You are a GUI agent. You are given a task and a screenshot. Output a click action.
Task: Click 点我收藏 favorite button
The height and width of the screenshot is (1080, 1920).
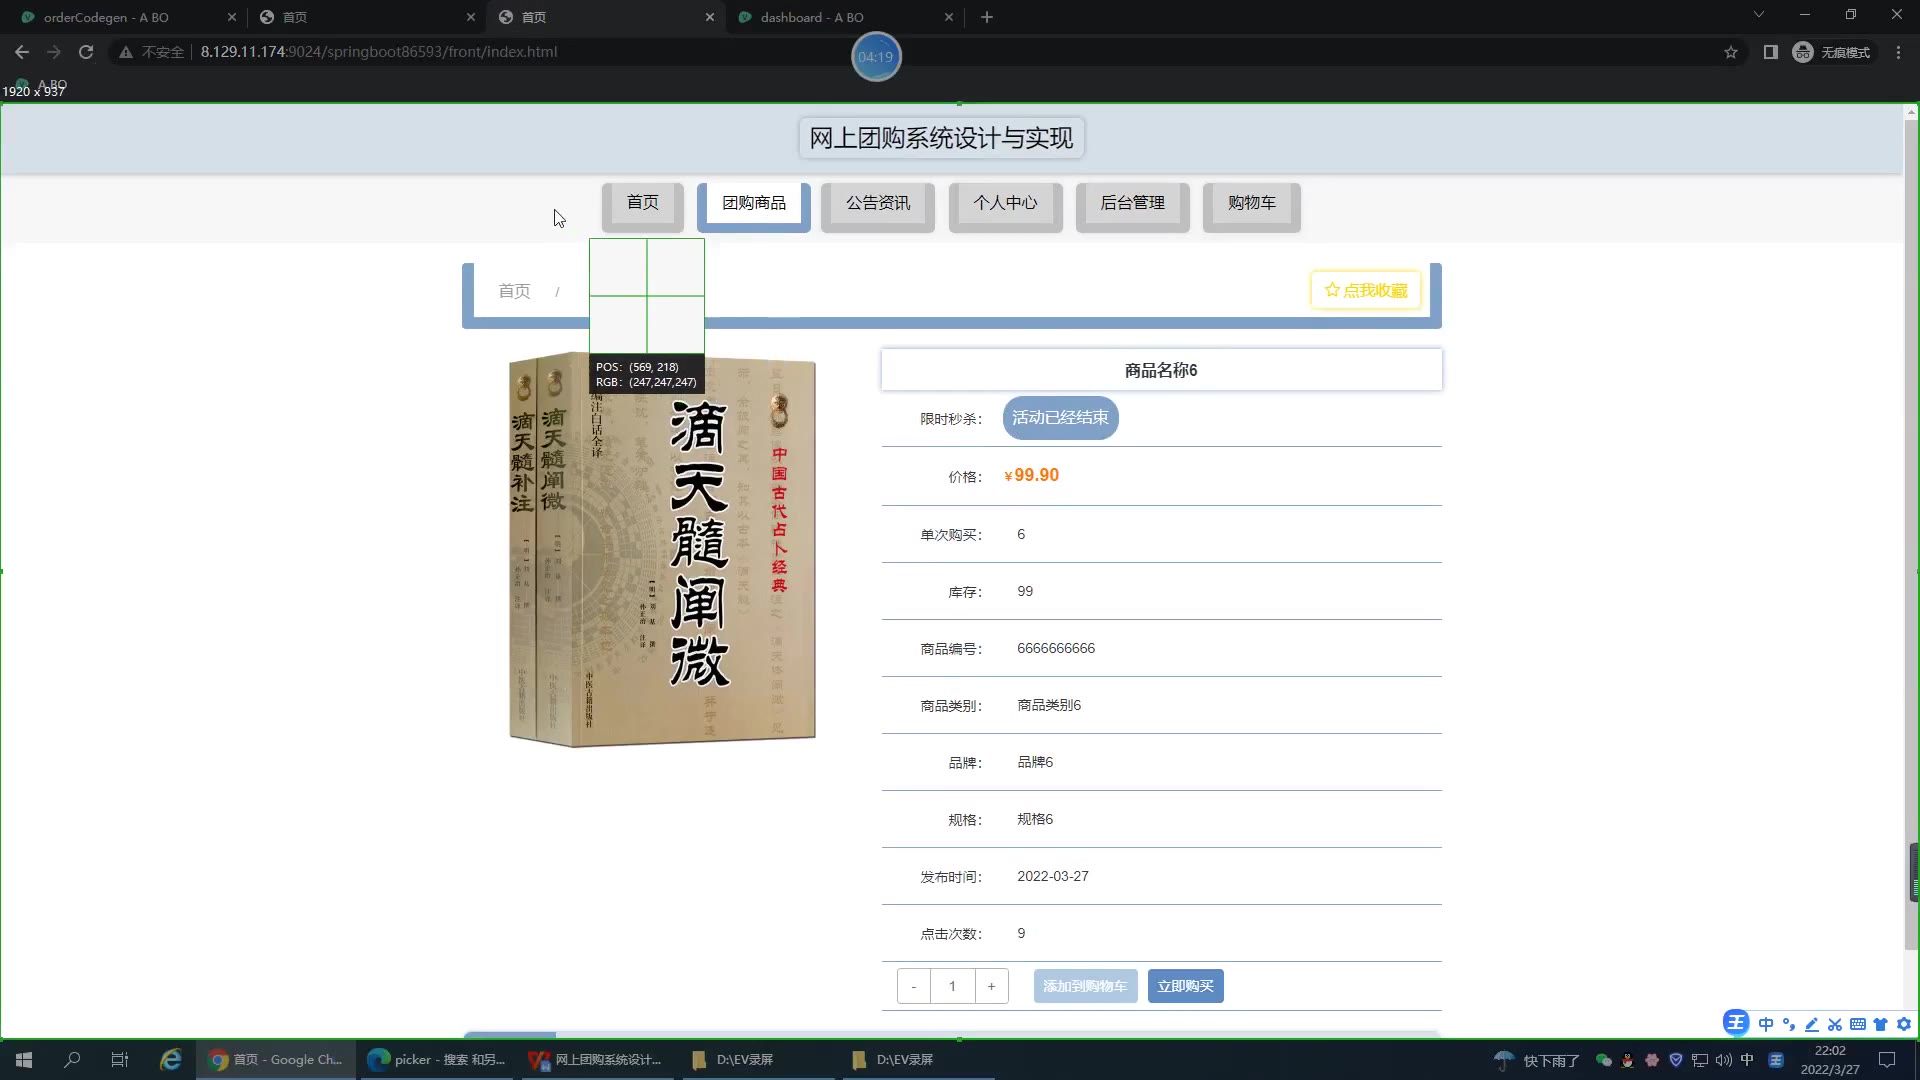pyautogui.click(x=1365, y=290)
